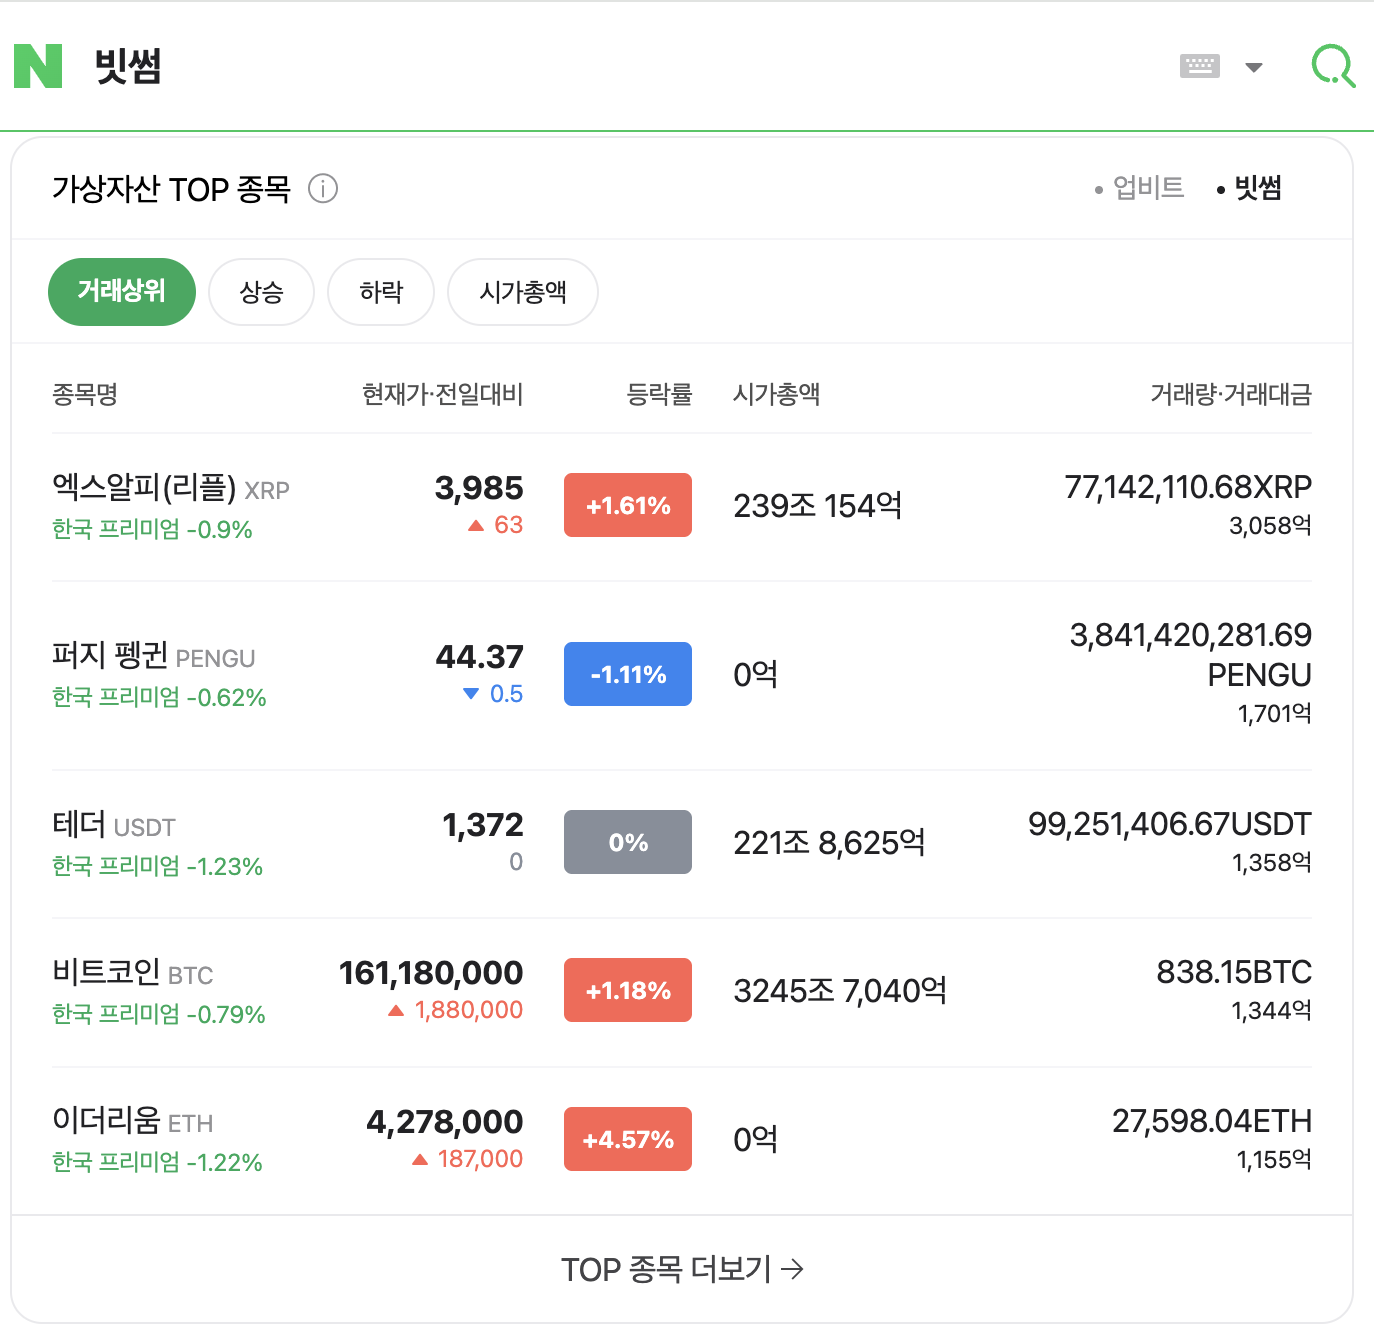Open the 테더 USDT entry
The width and height of the screenshot is (1374, 1334).
[114, 825]
